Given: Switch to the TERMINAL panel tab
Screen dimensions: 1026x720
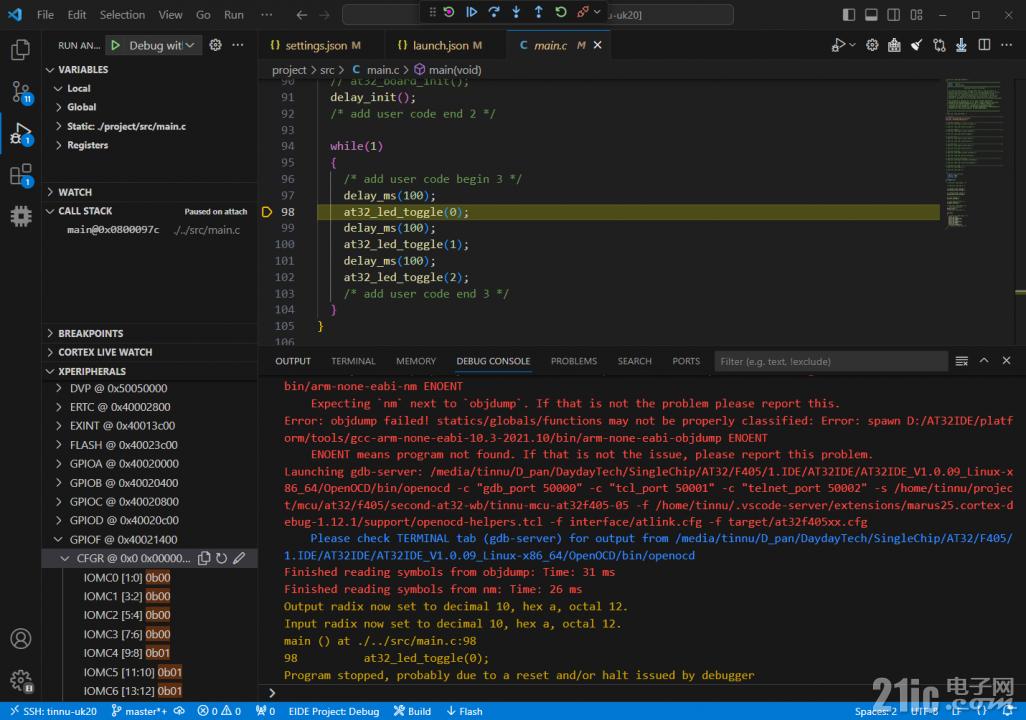Looking at the screenshot, I should 353,361.
